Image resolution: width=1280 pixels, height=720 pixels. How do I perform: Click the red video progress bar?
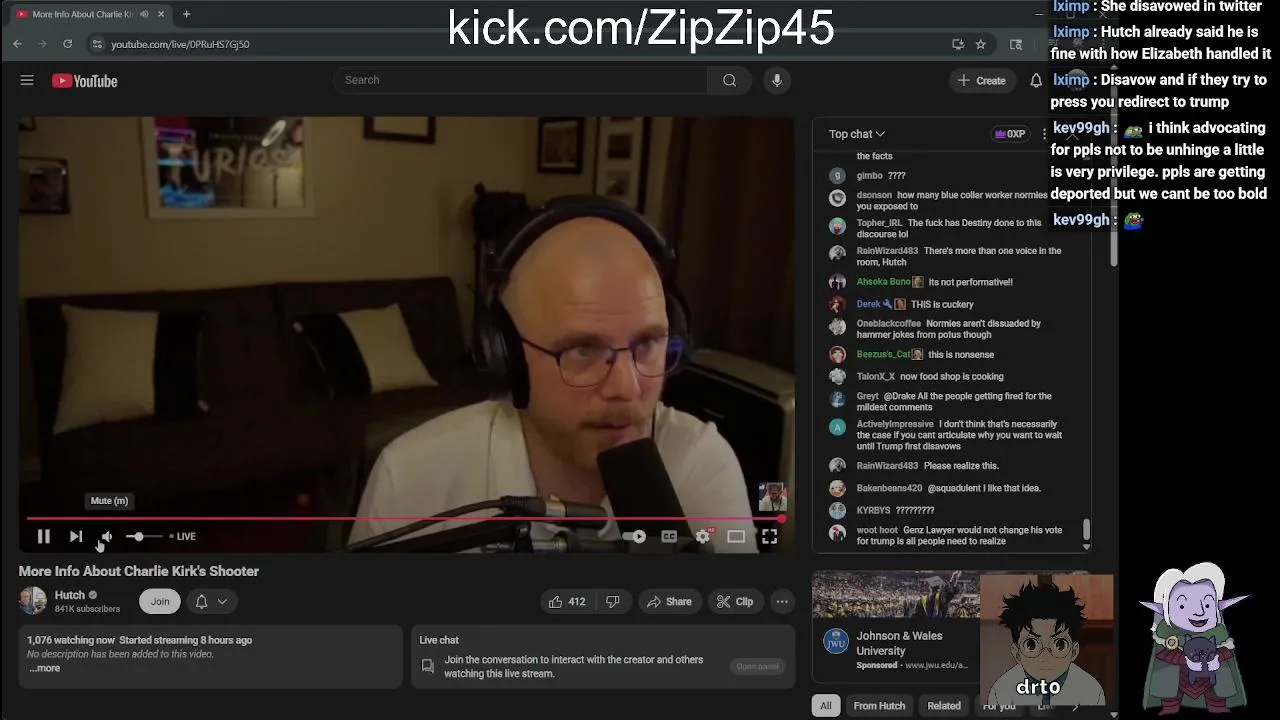point(405,518)
